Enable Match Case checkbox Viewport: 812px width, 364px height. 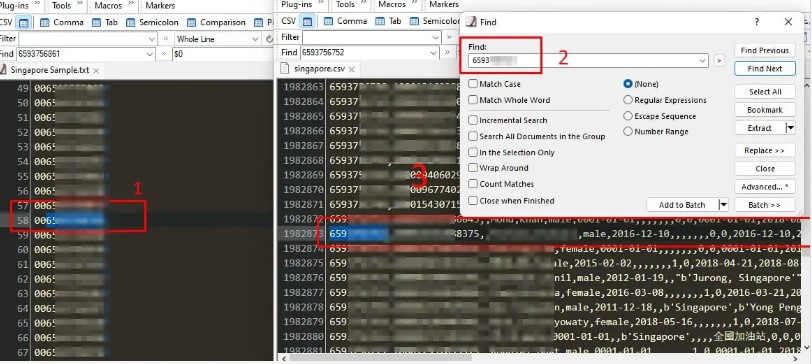coord(473,84)
